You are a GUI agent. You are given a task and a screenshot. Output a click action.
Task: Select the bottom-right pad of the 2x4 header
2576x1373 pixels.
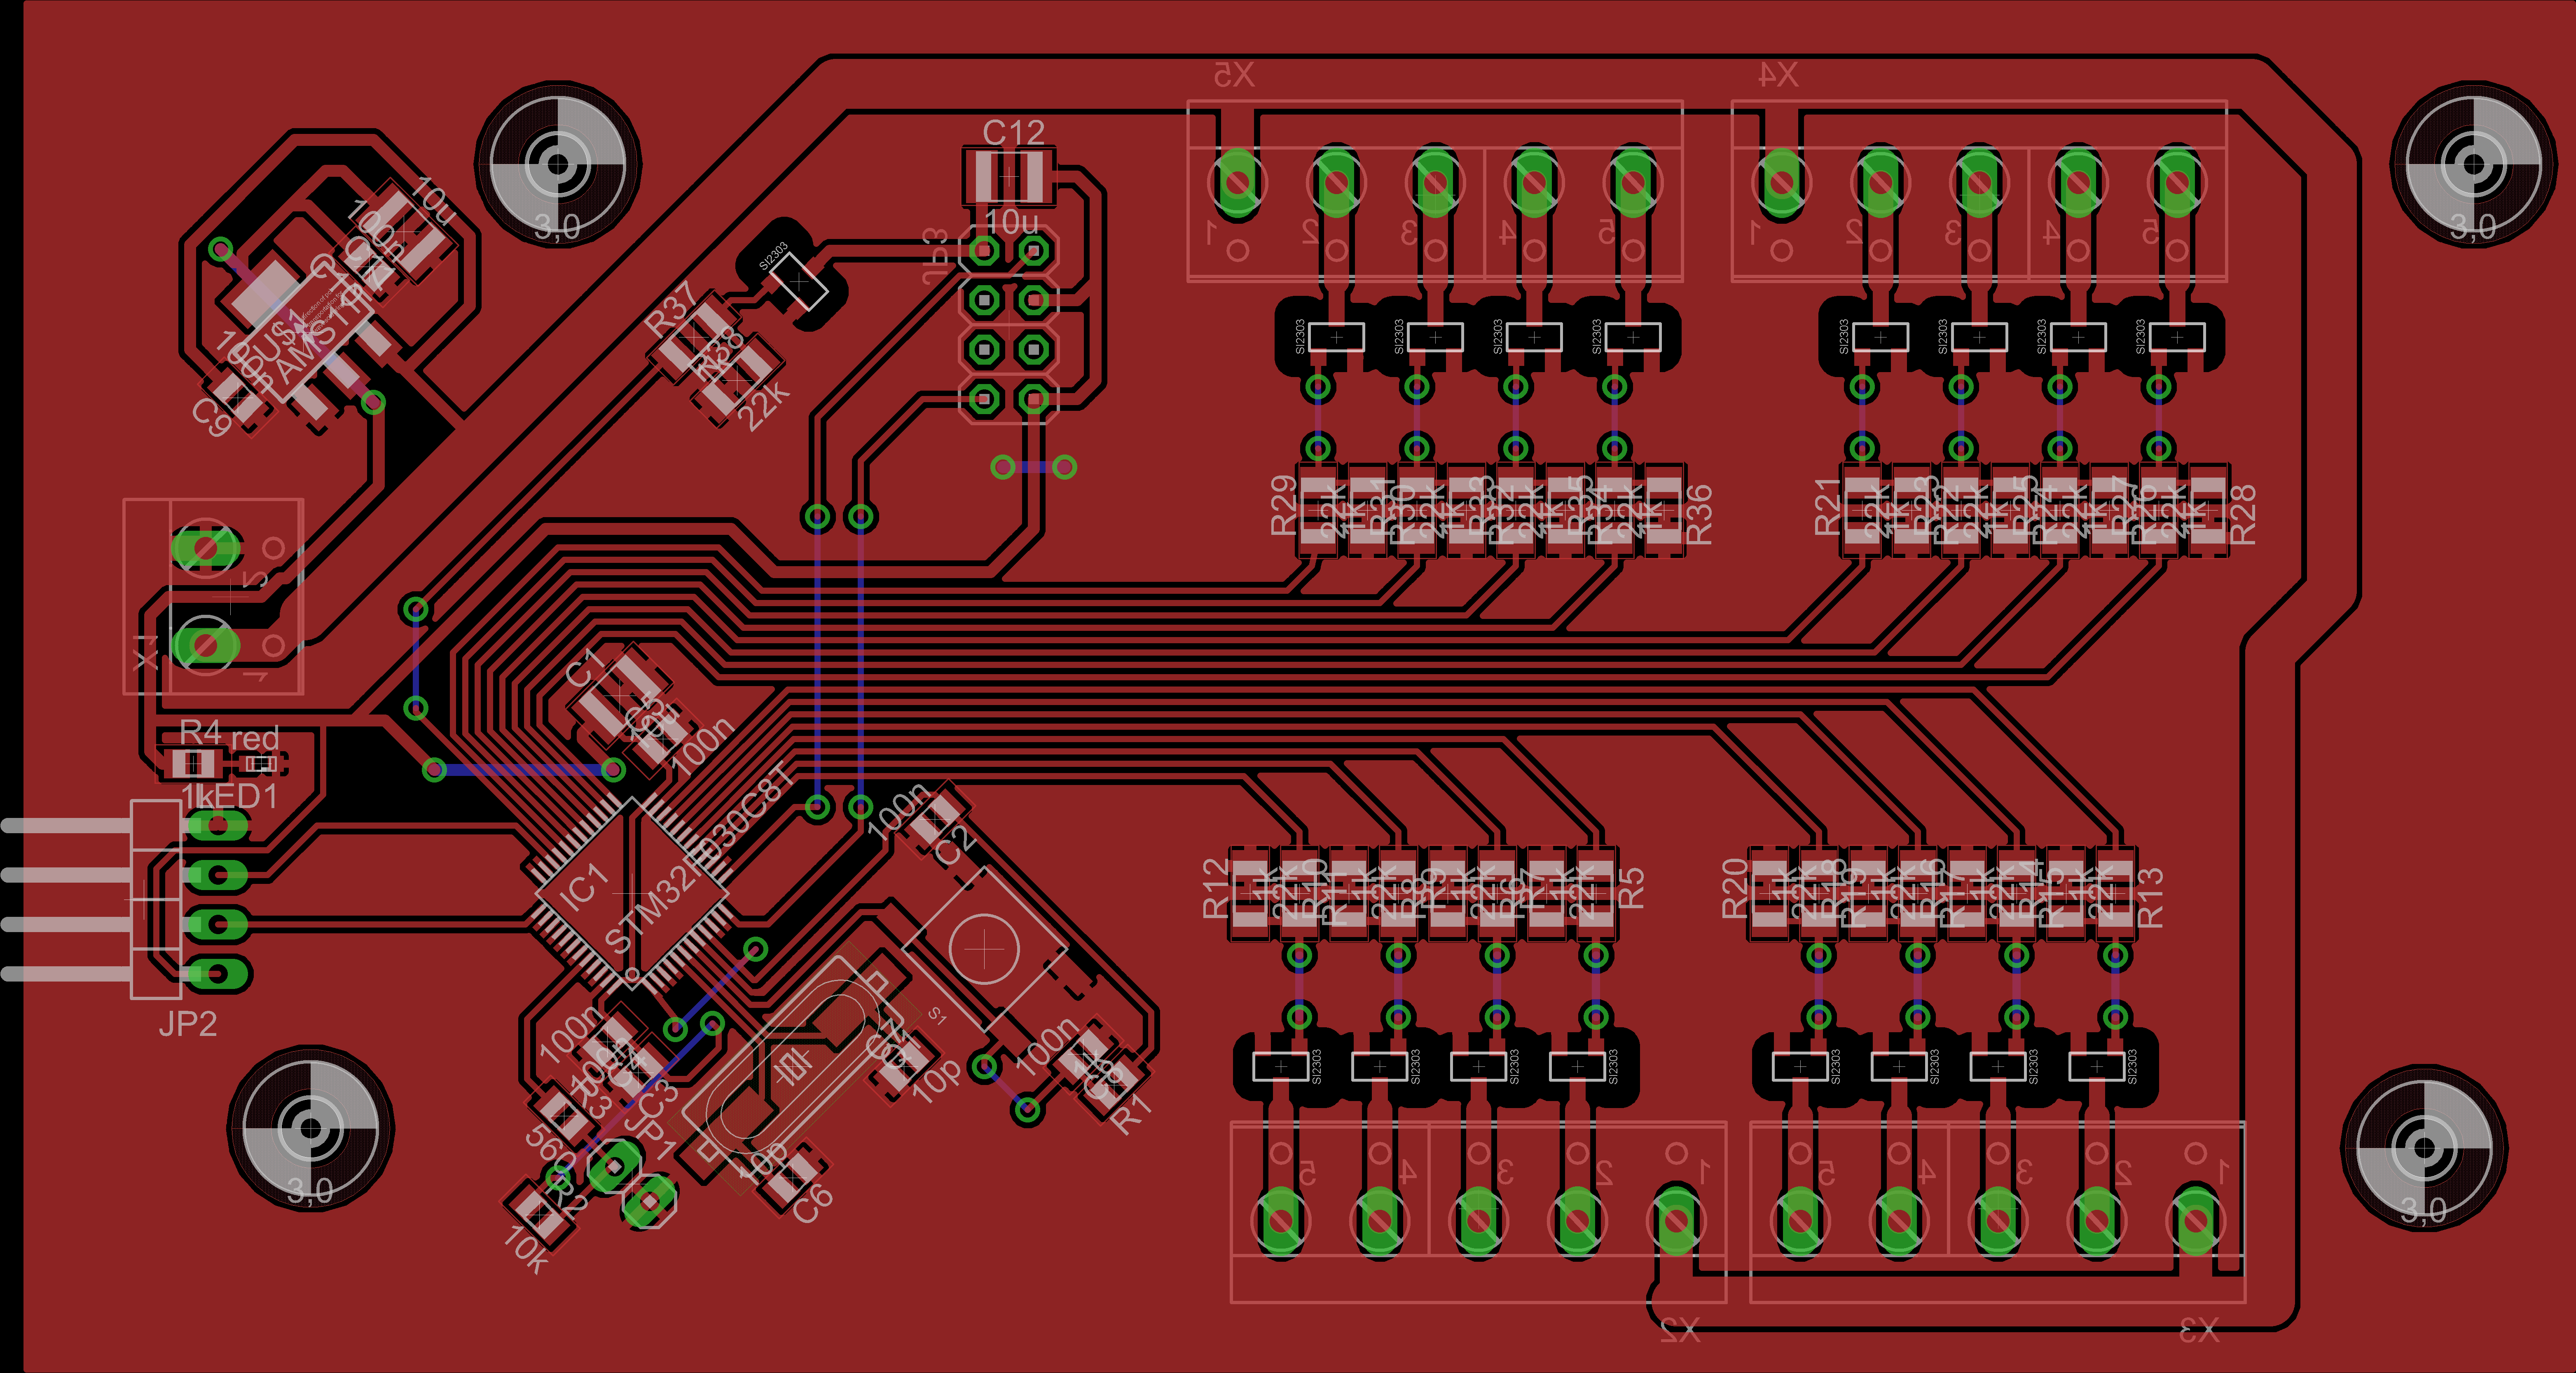click(1034, 399)
